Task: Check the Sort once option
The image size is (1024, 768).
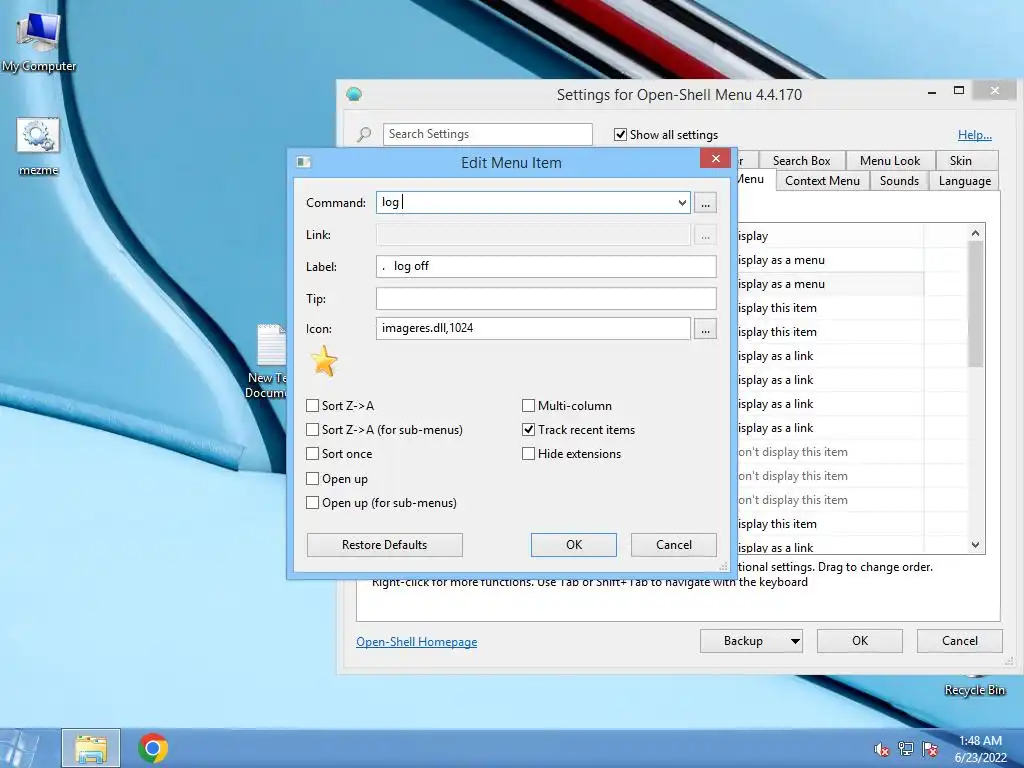Action: 312,454
